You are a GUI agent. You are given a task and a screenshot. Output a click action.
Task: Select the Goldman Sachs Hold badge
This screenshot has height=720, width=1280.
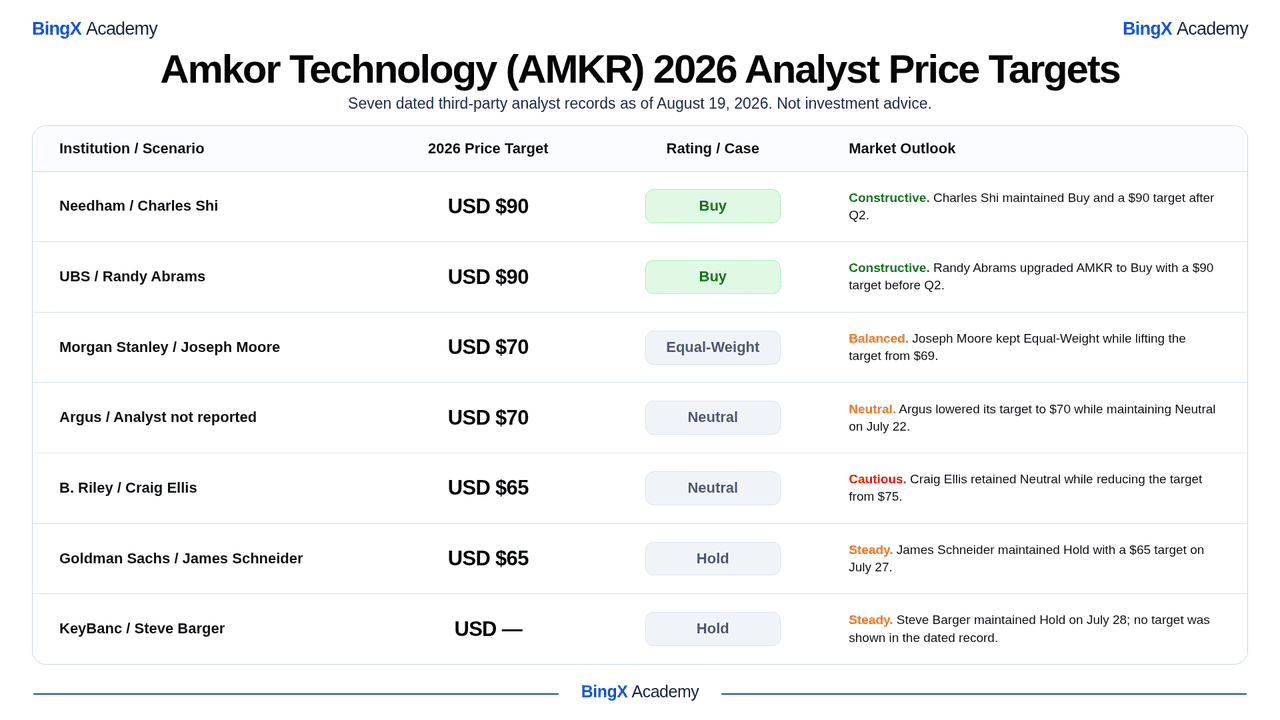point(713,559)
